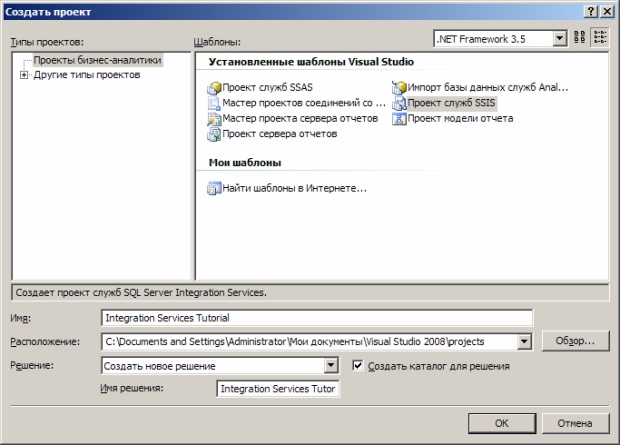Select the Проект служб SSAS template icon
The width and height of the screenshot is (620, 445).
(213, 88)
